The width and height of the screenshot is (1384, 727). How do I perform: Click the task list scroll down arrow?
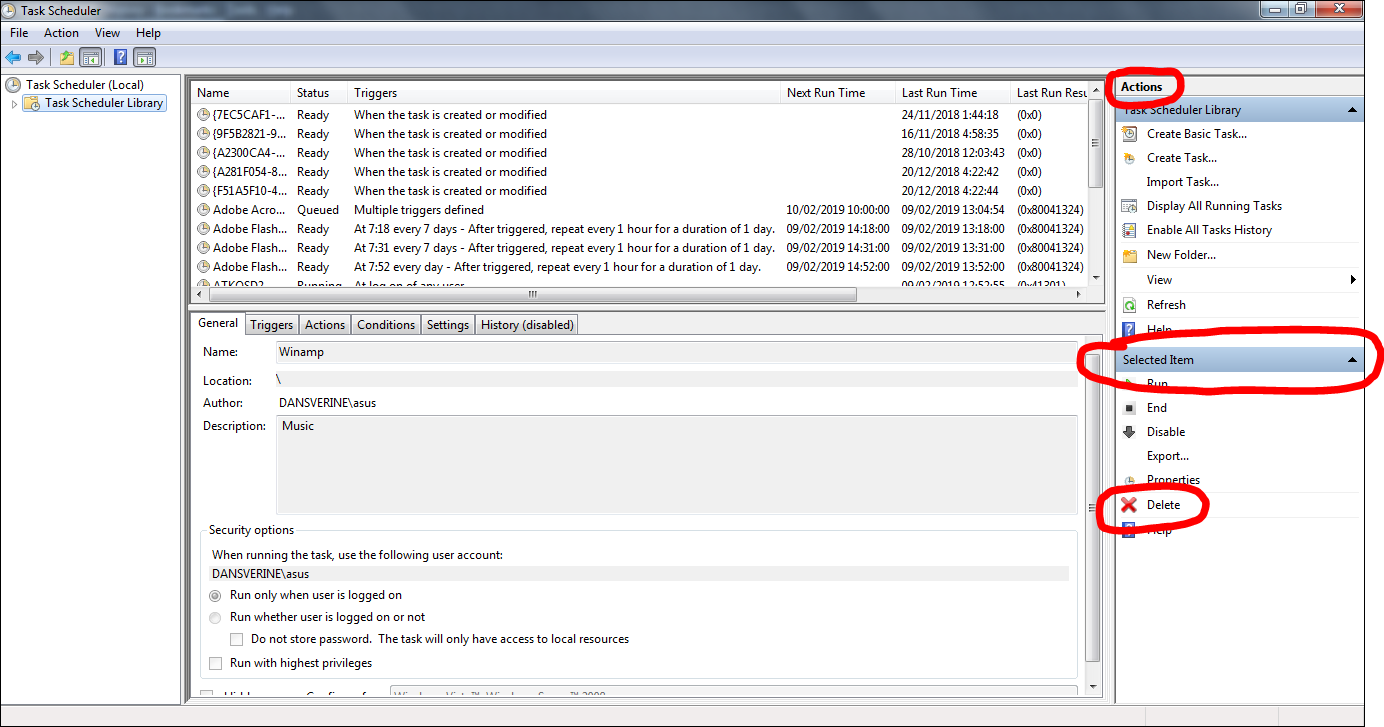(1096, 277)
